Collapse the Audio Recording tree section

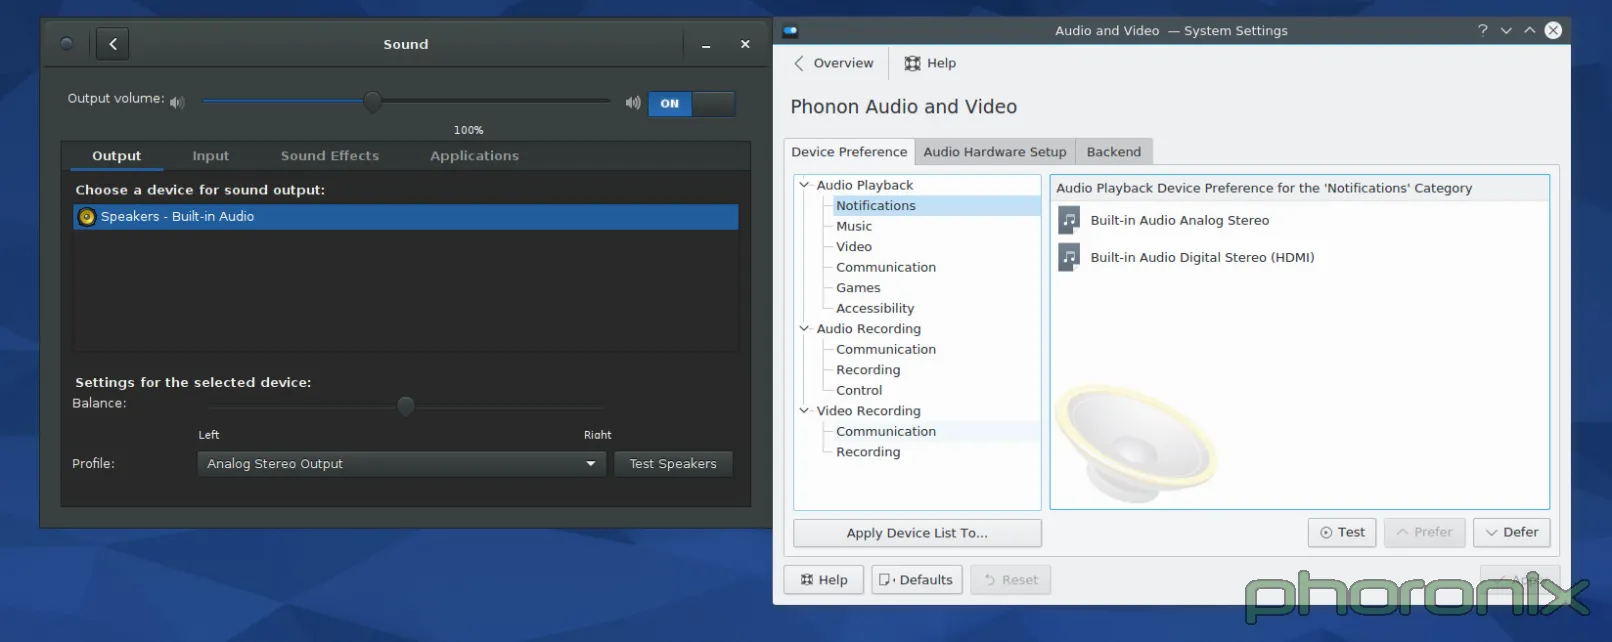point(804,328)
